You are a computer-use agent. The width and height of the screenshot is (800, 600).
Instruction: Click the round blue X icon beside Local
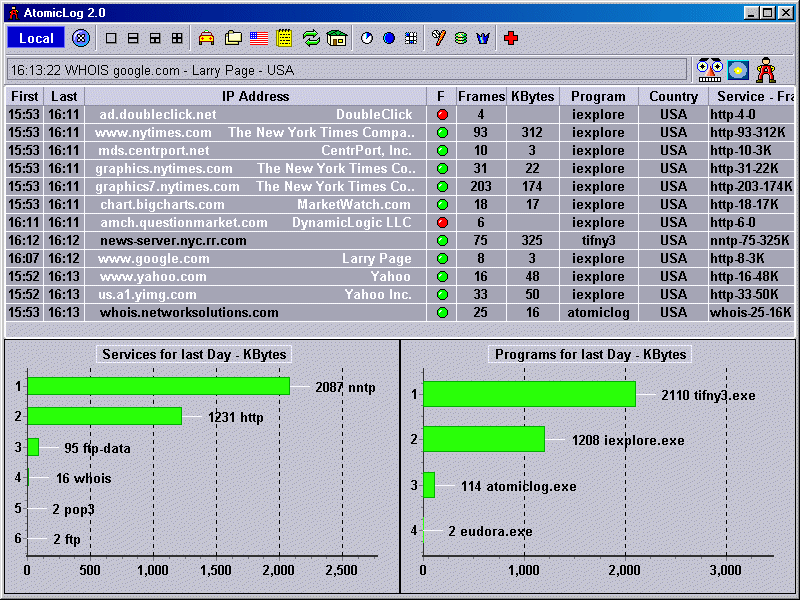pyautogui.click(x=81, y=38)
